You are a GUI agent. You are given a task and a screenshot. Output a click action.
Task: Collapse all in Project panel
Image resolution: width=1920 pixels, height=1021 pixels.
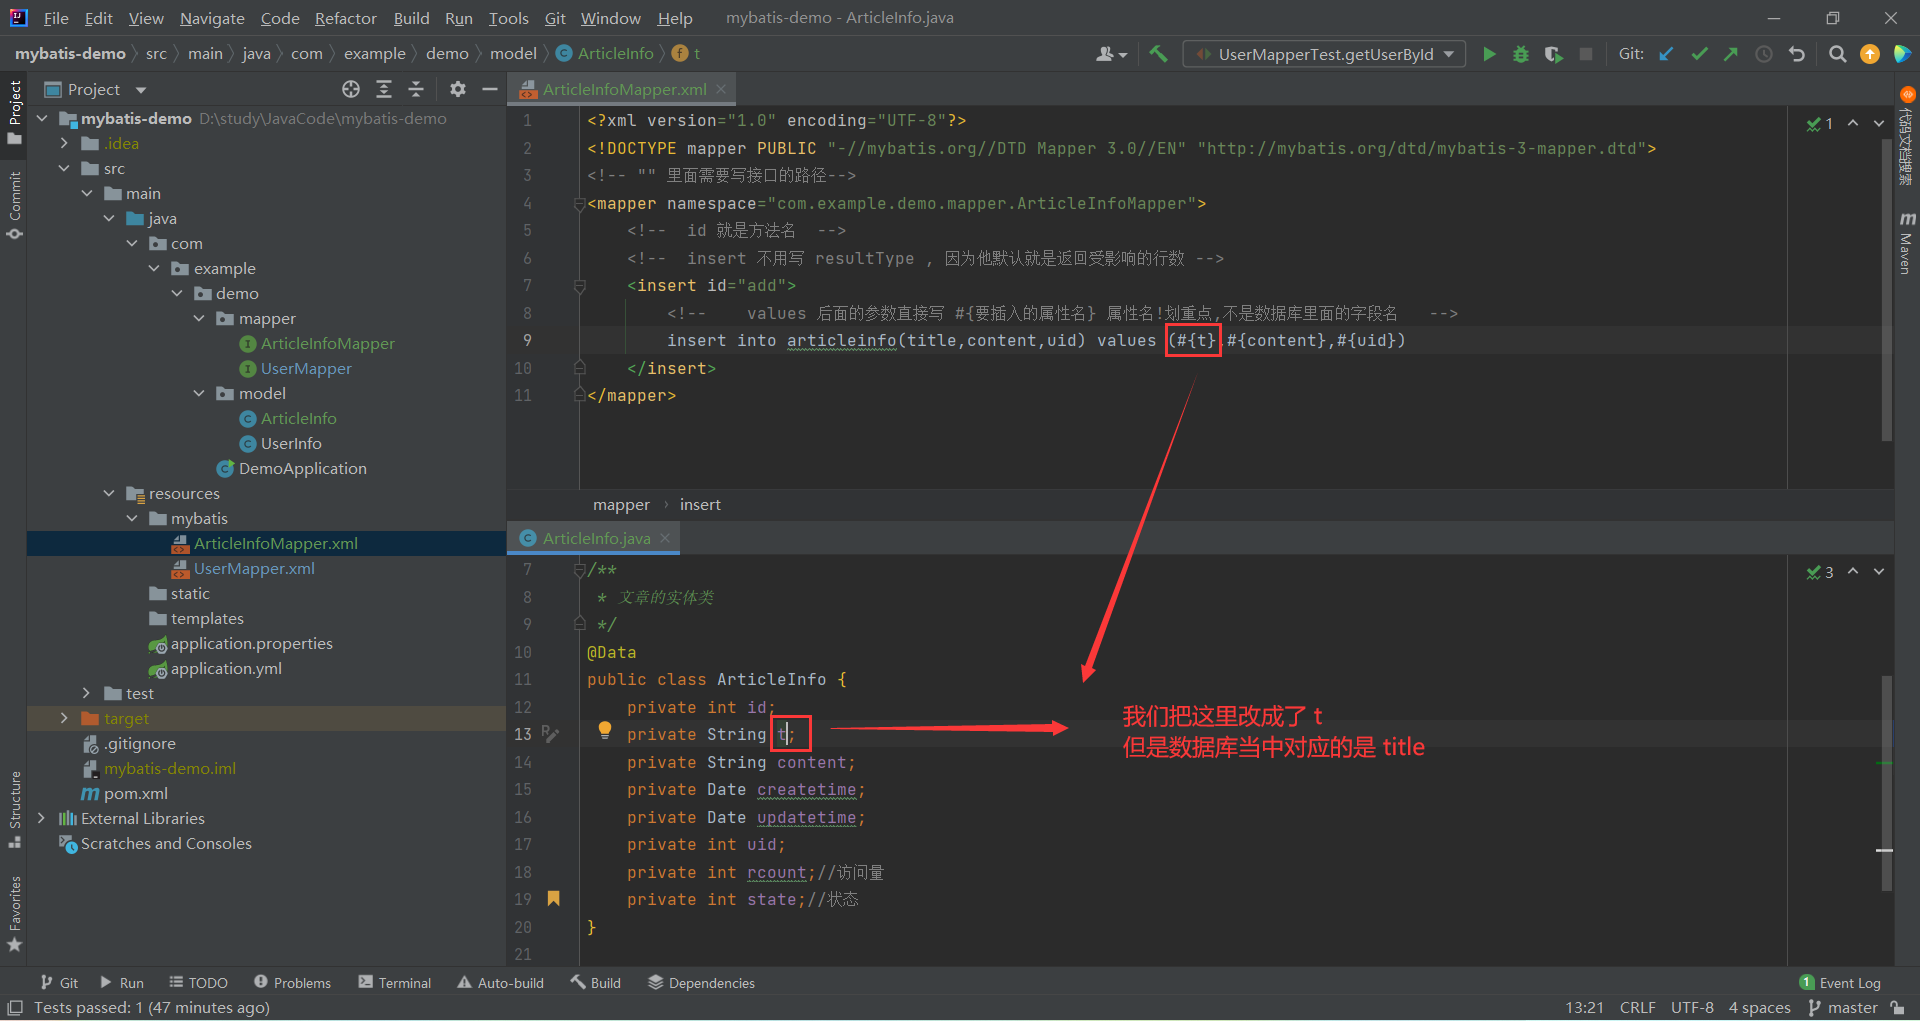tap(416, 89)
